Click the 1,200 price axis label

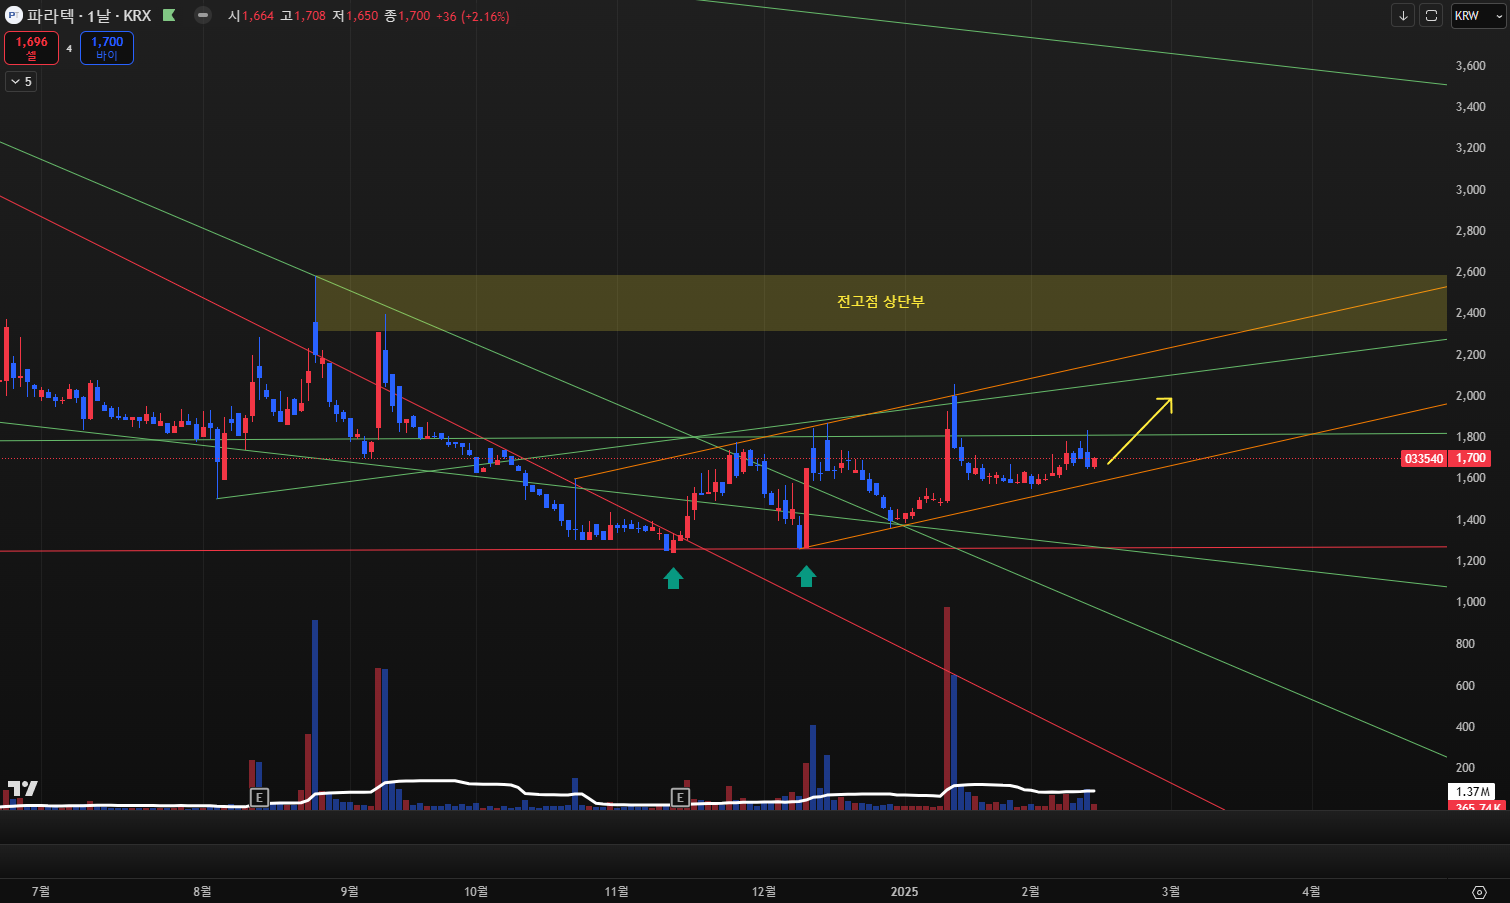(x=1470, y=561)
